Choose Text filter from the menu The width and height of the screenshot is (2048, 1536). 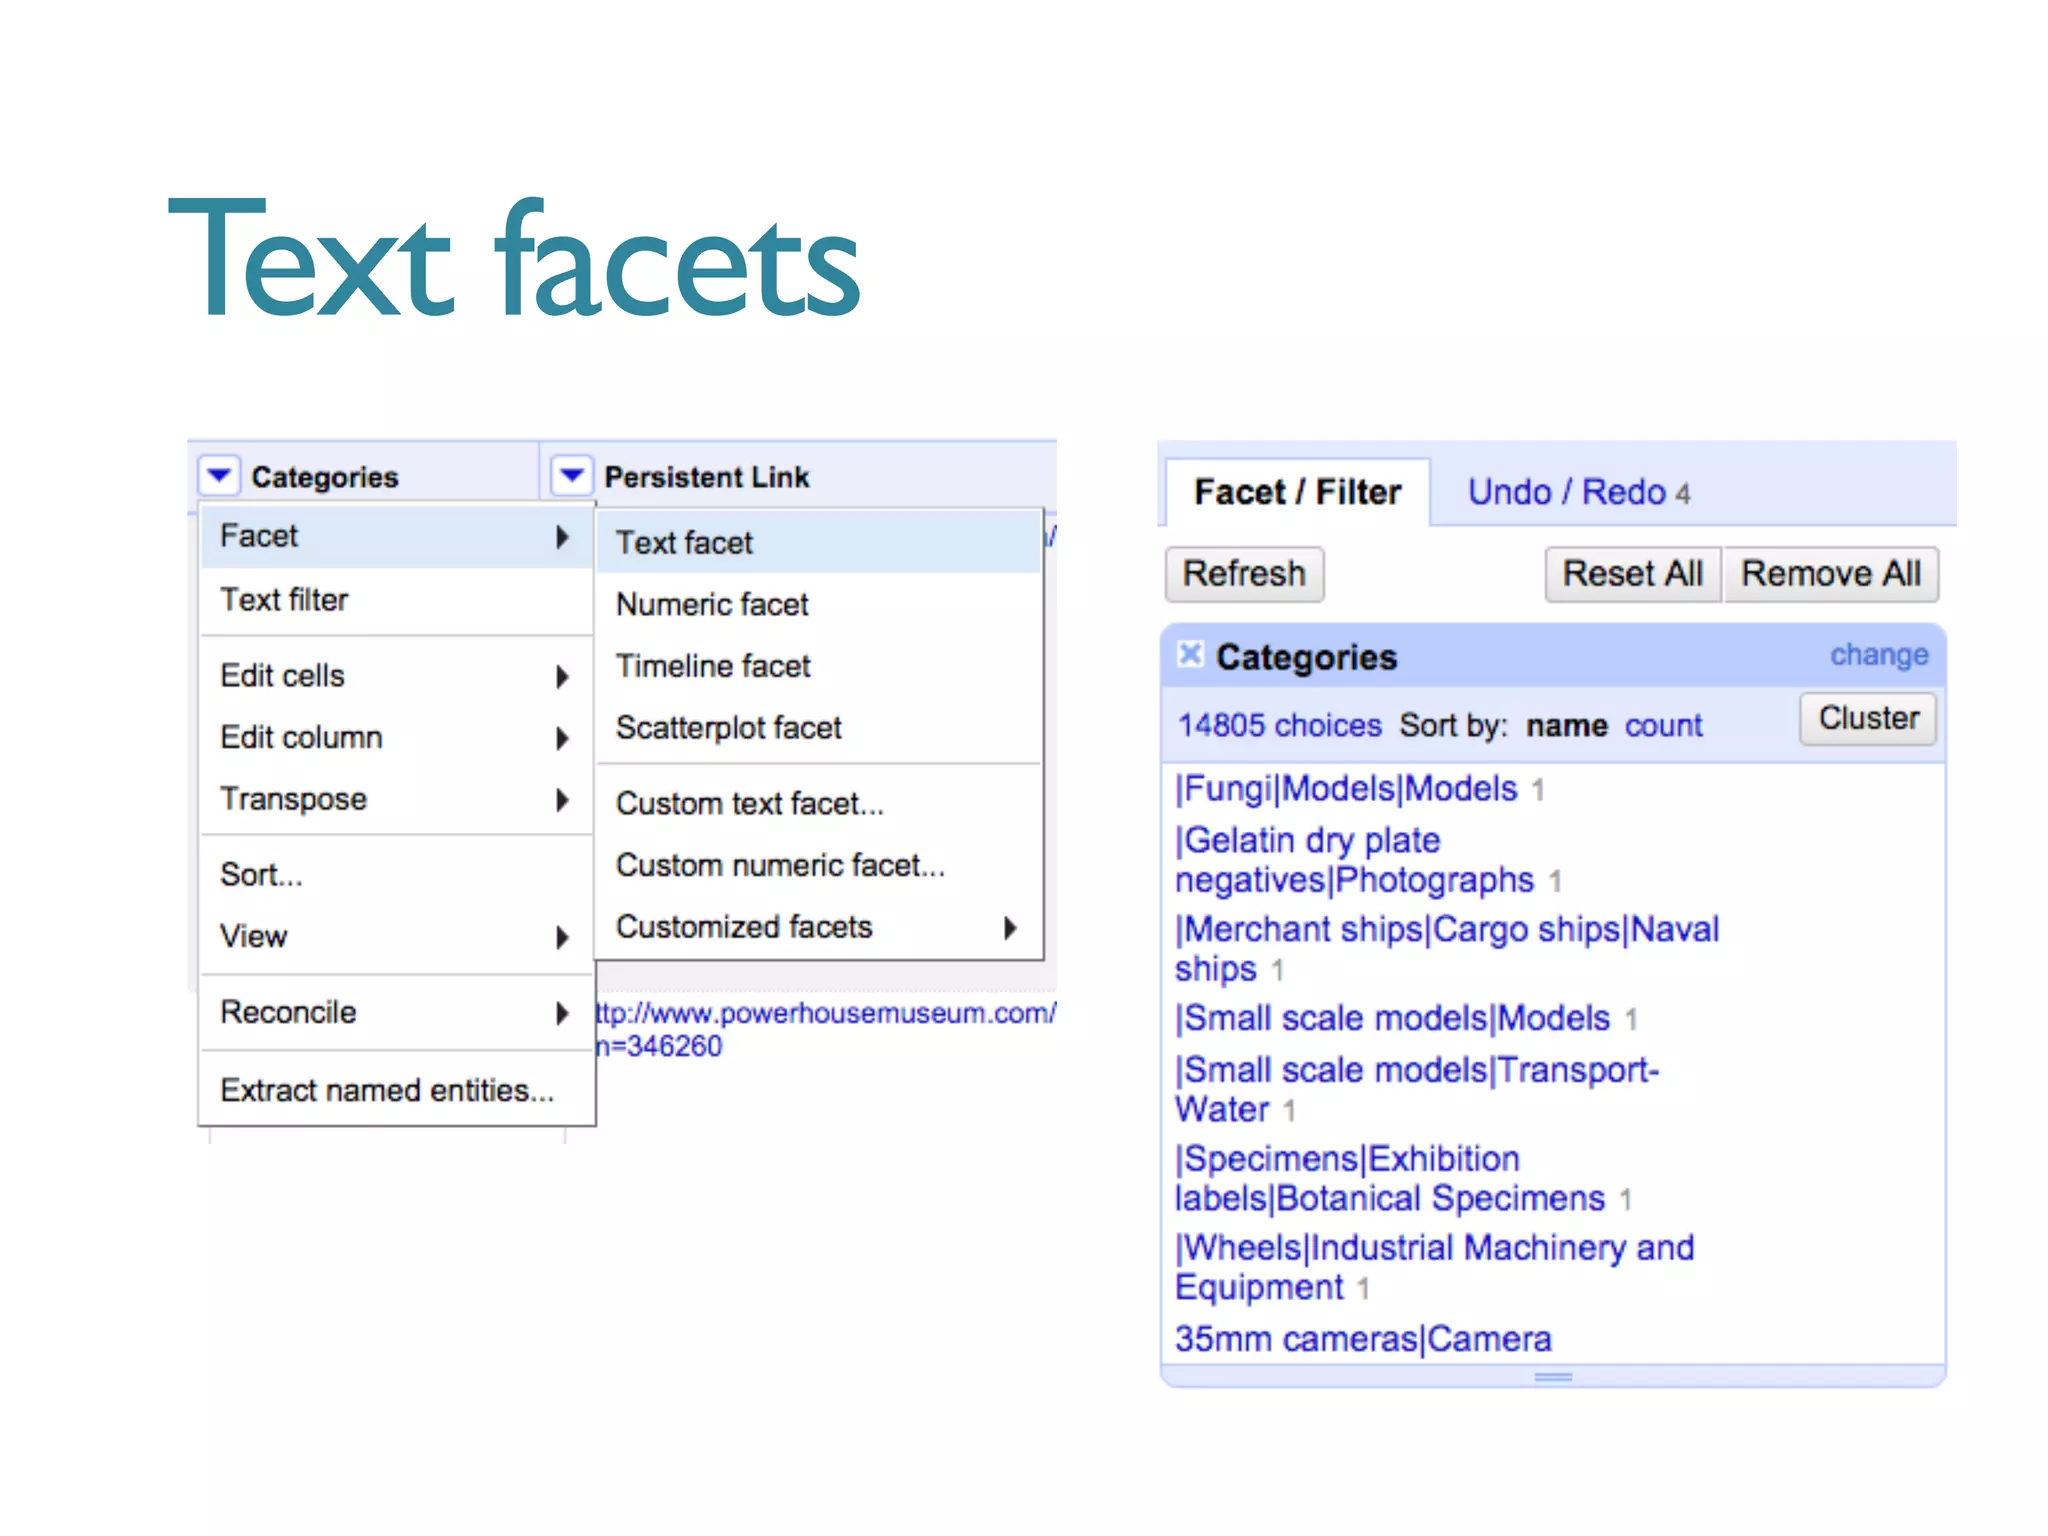click(397, 600)
